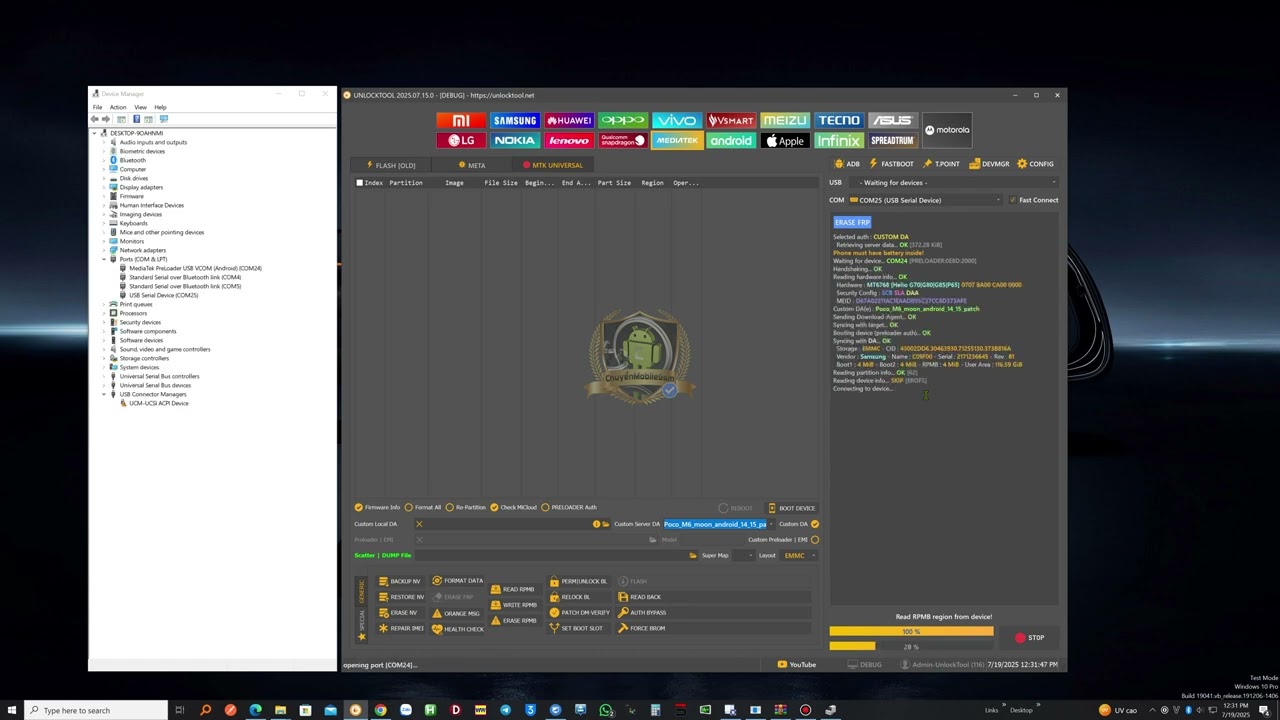This screenshot has height=720, width=1280.
Task: Click the BOOT DEVICE button
Action: click(x=791, y=508)
